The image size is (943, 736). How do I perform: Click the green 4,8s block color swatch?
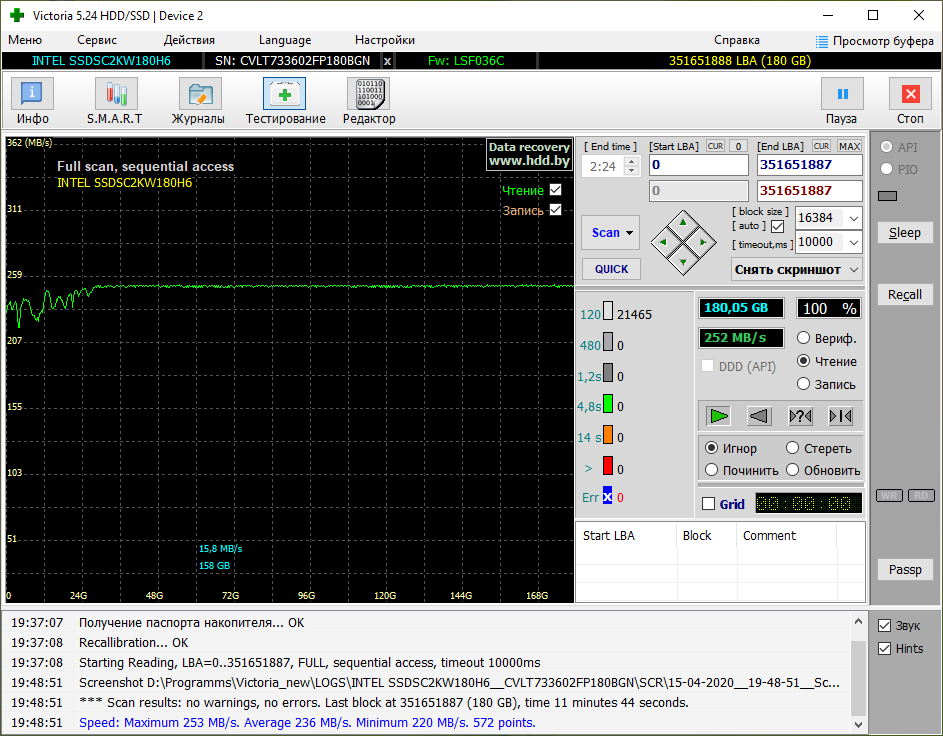tap(608, 403)
